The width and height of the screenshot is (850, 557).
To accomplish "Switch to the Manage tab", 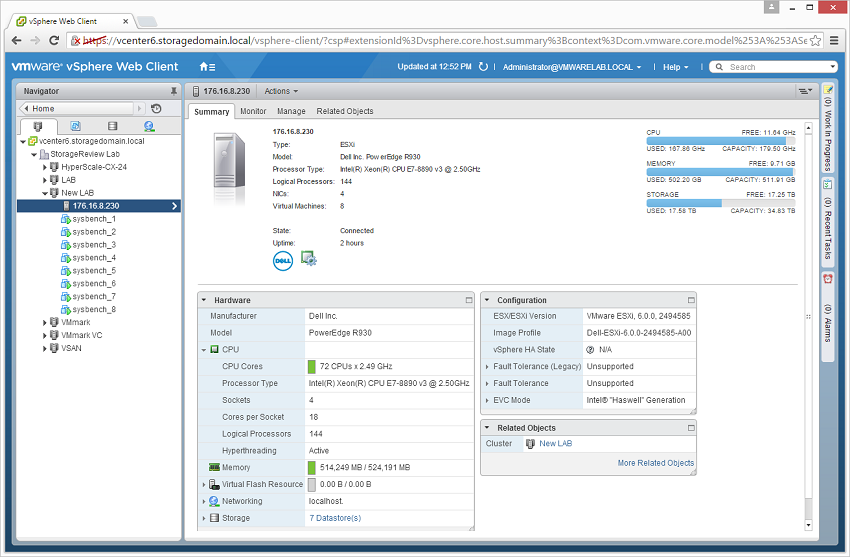I will point(291,111).
